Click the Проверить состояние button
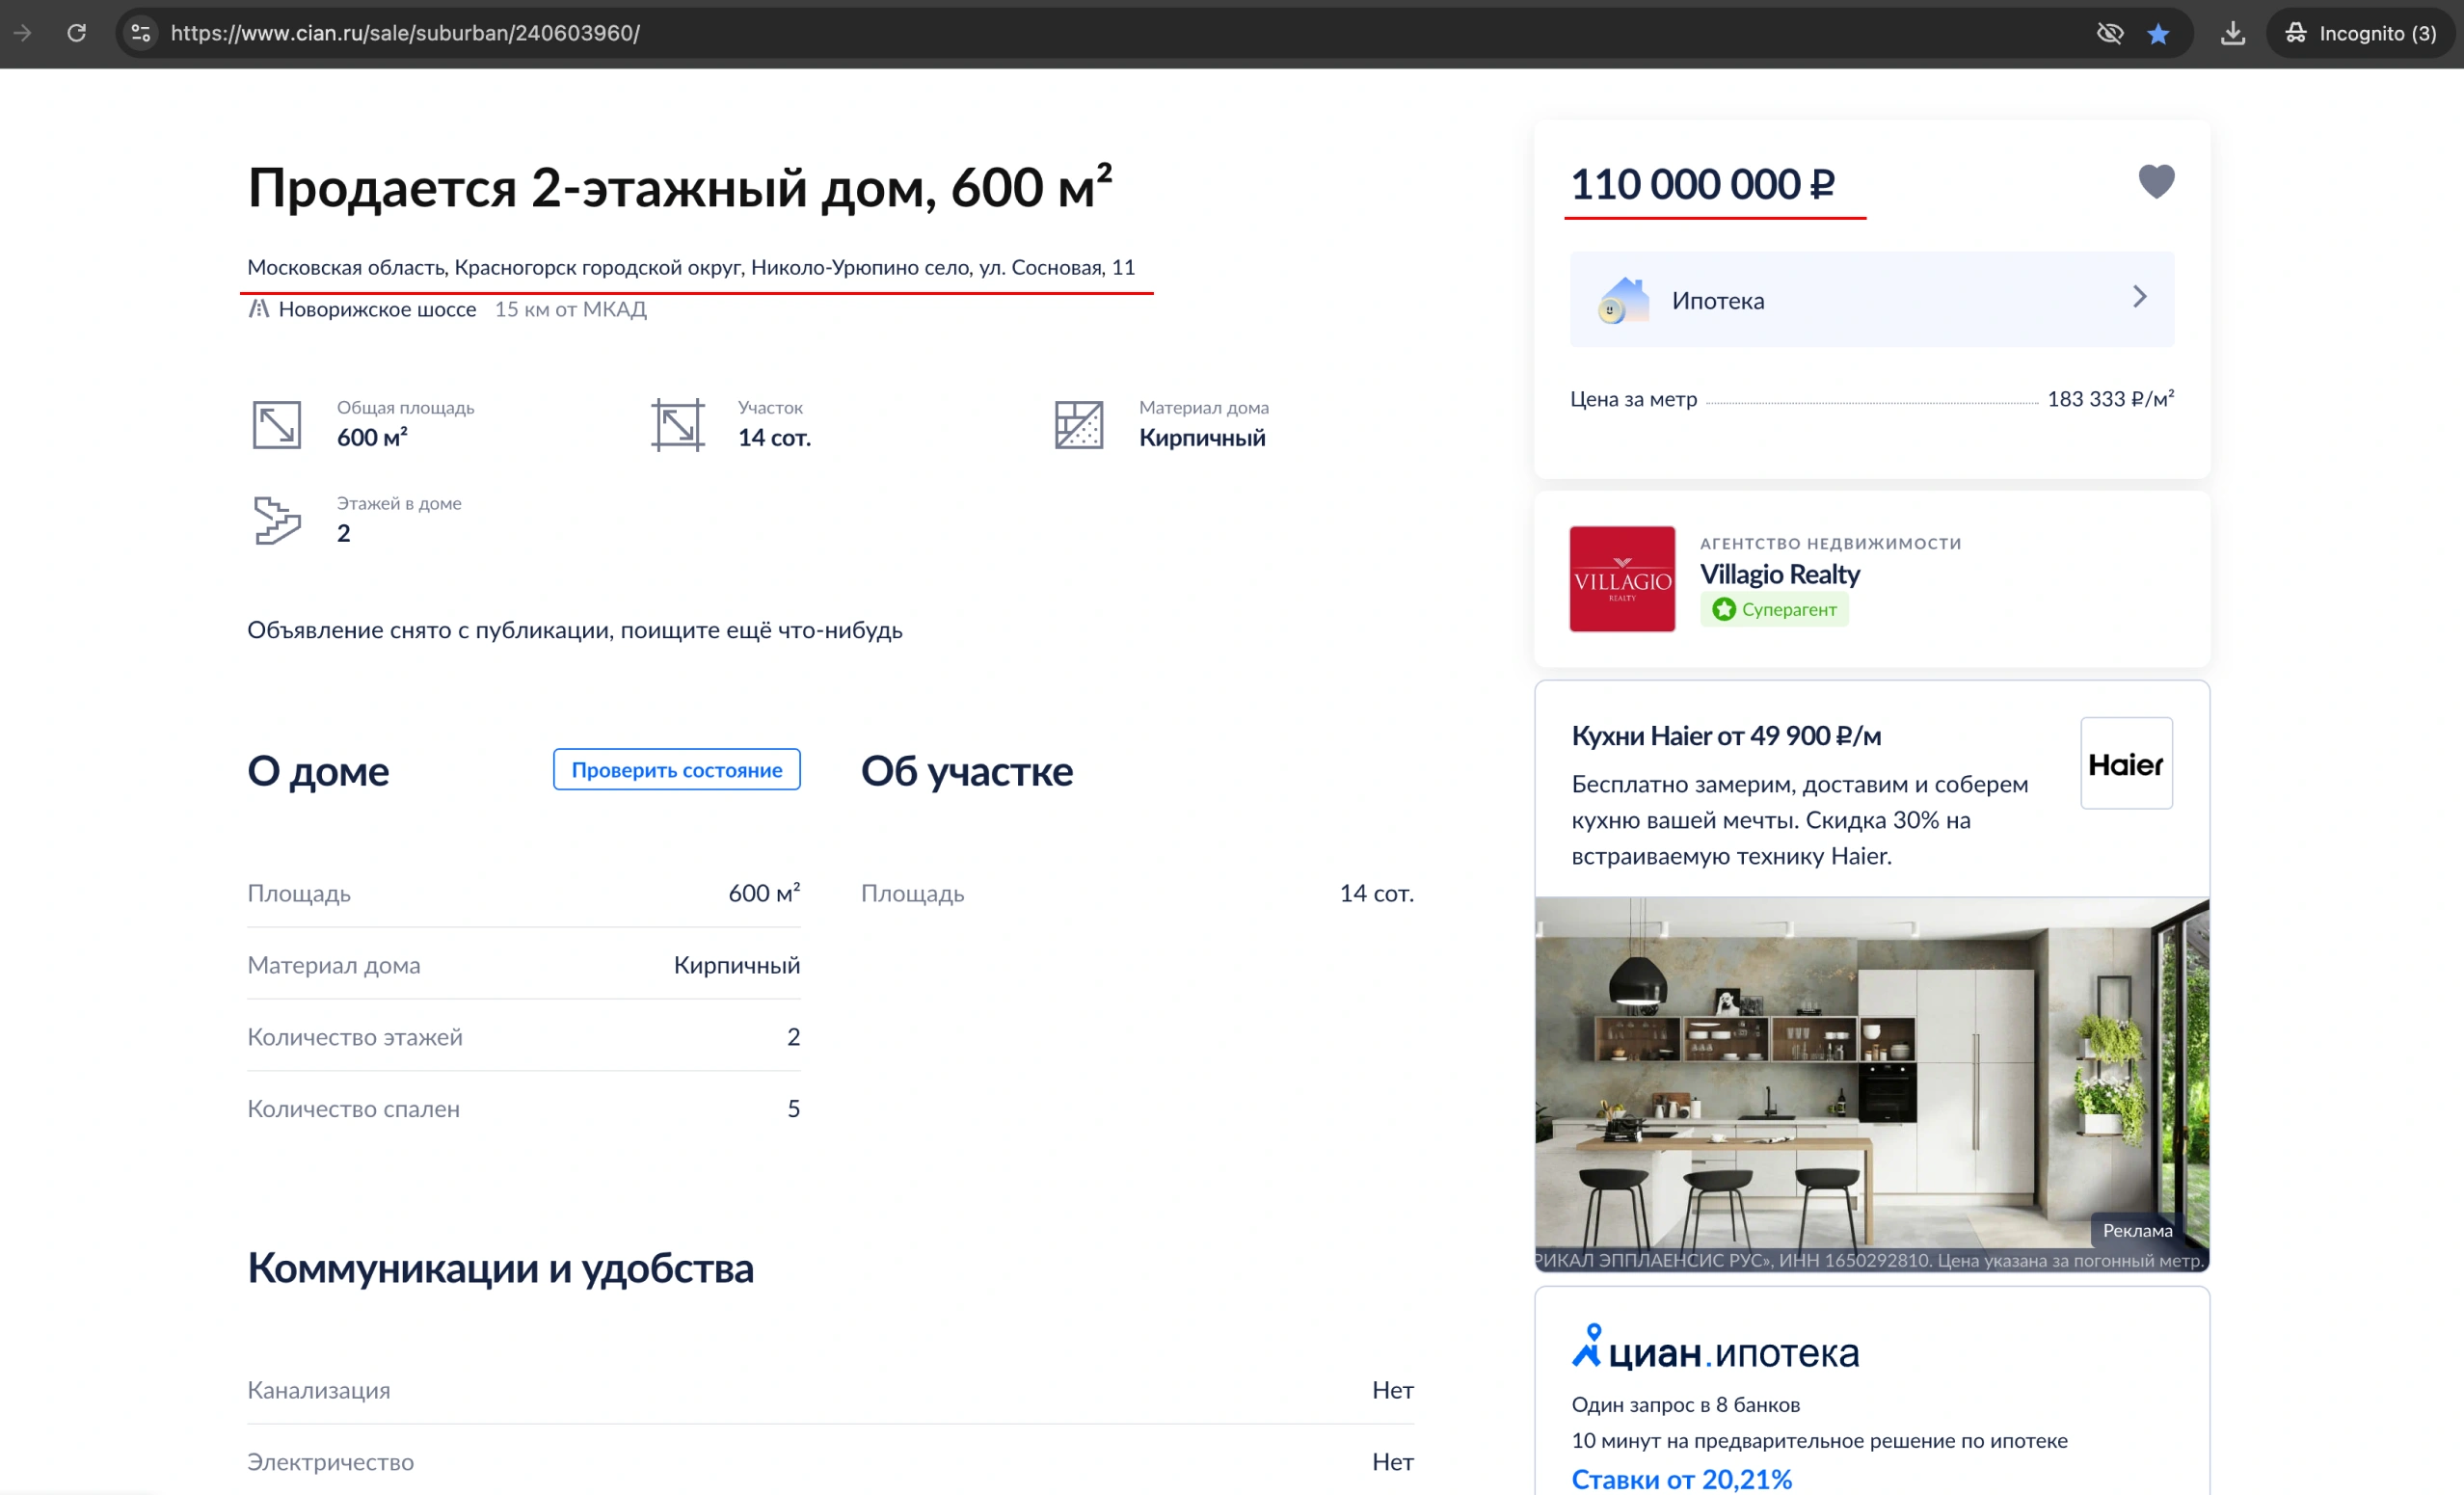2464x1495 pixels. tap(676, 769)
